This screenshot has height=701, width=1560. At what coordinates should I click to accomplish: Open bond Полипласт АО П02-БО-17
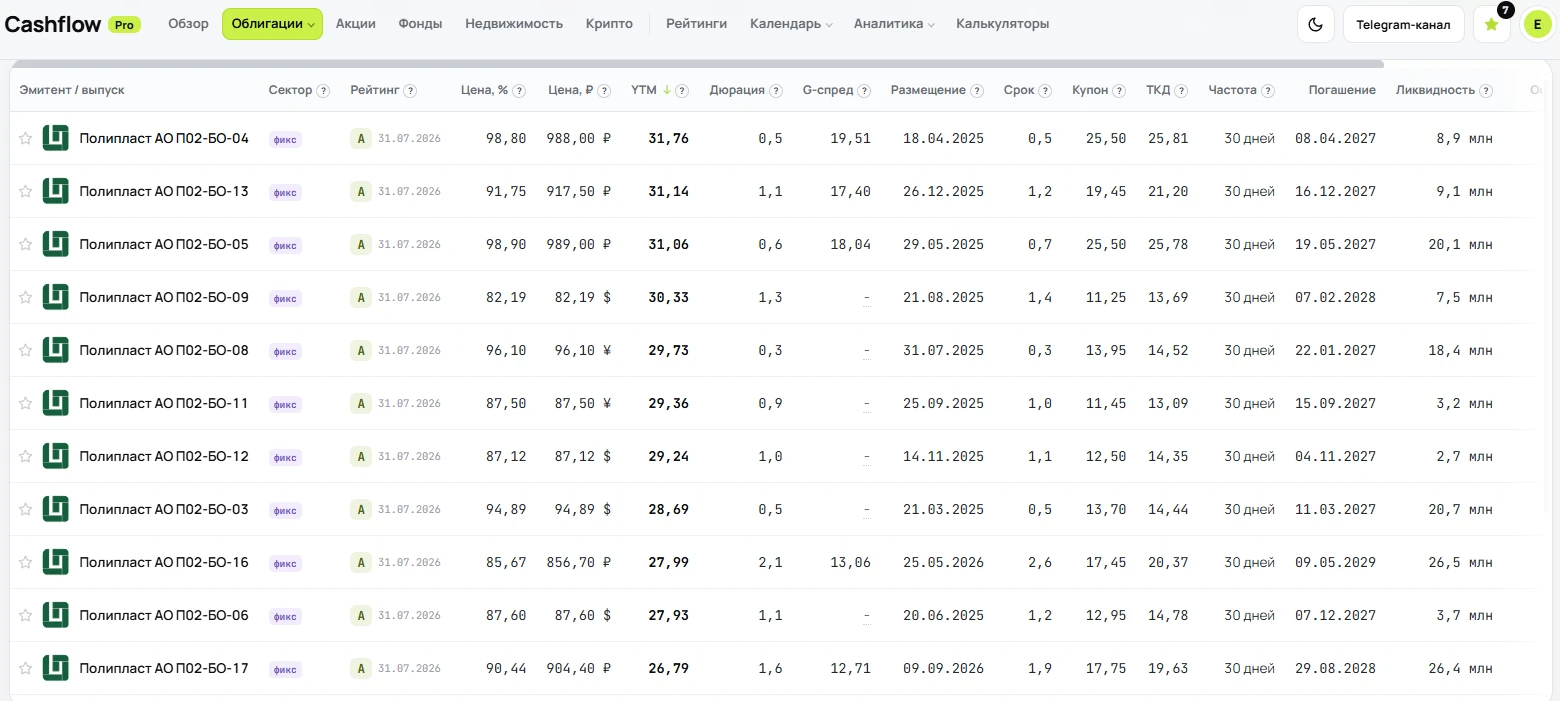(x=164, y=669)
